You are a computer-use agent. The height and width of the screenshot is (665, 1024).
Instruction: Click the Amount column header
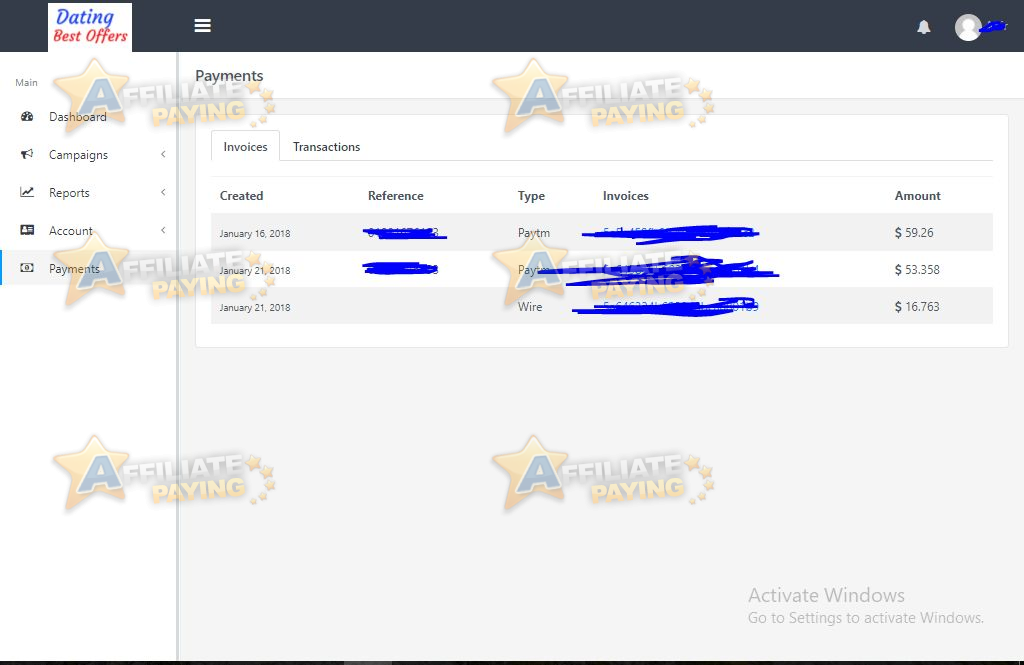[916, 196]
